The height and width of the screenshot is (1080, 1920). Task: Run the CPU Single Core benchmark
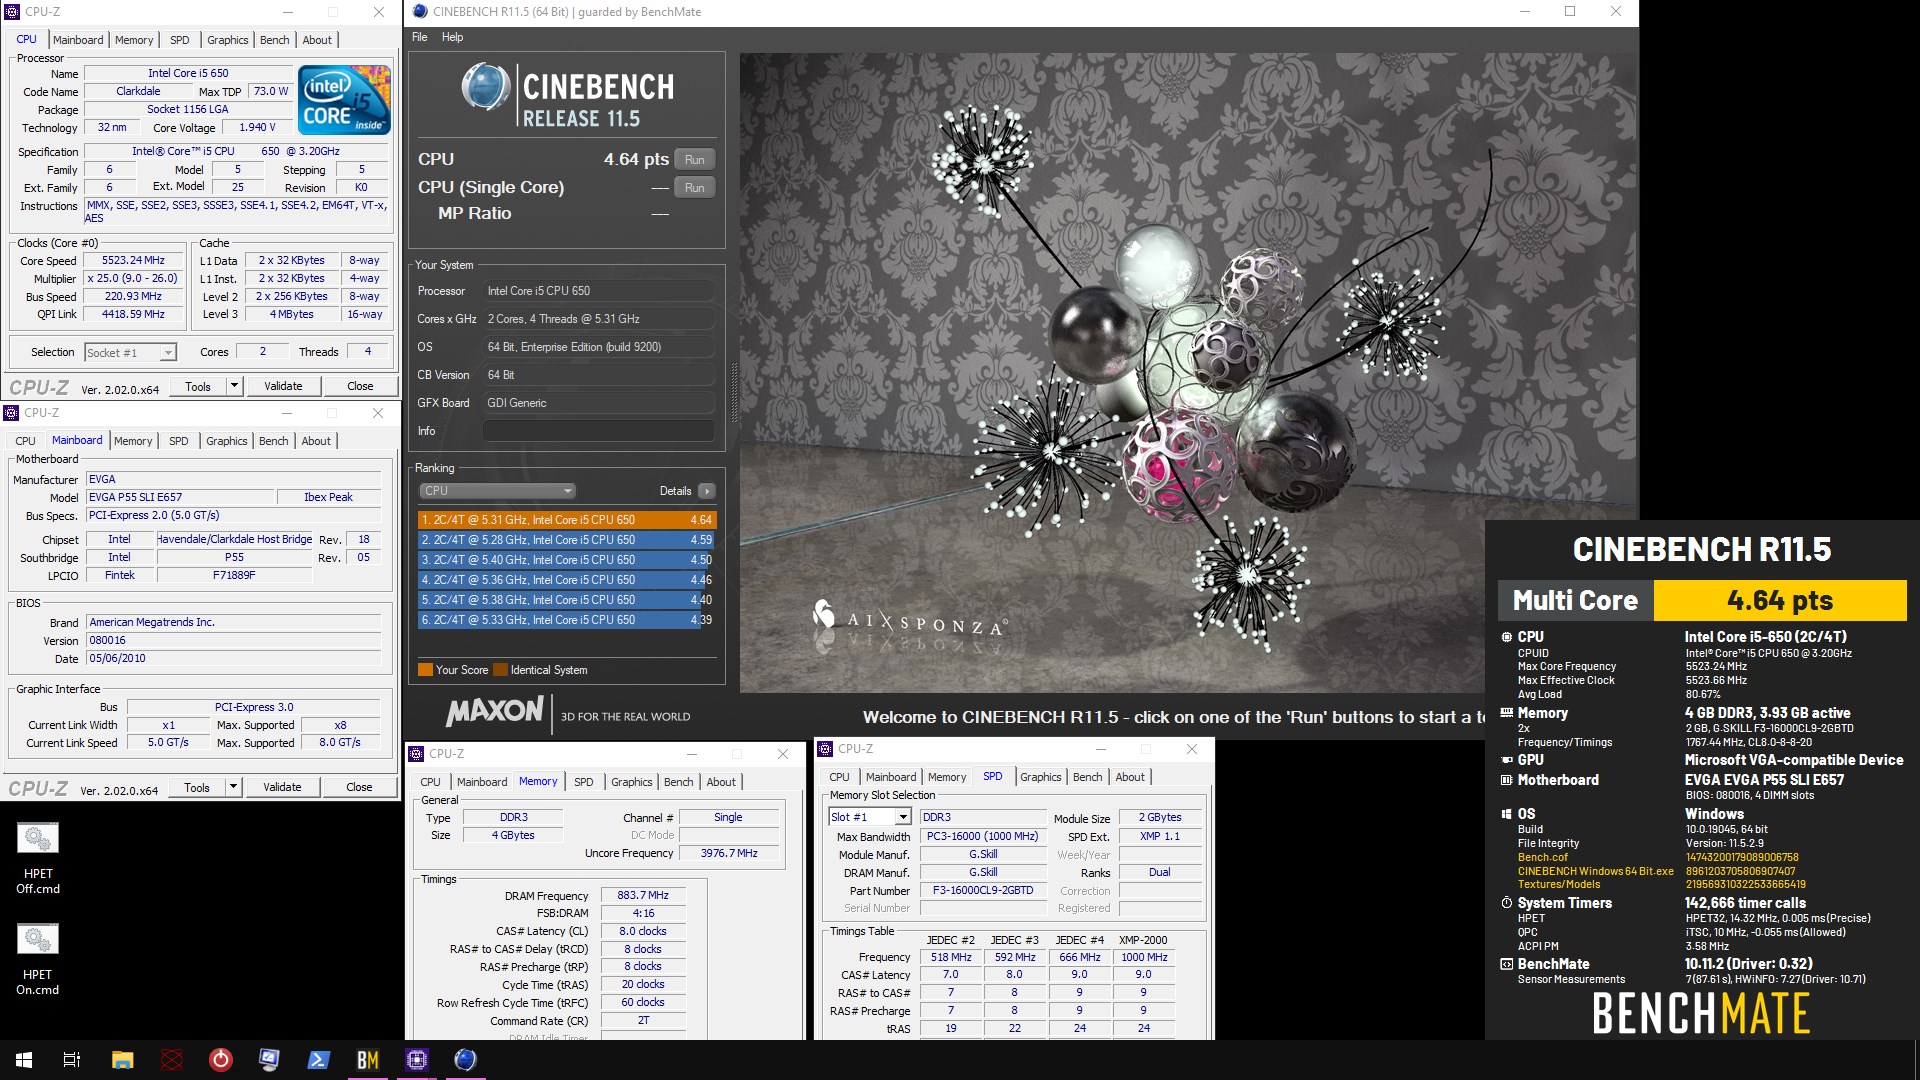click(x=694, y=188)
